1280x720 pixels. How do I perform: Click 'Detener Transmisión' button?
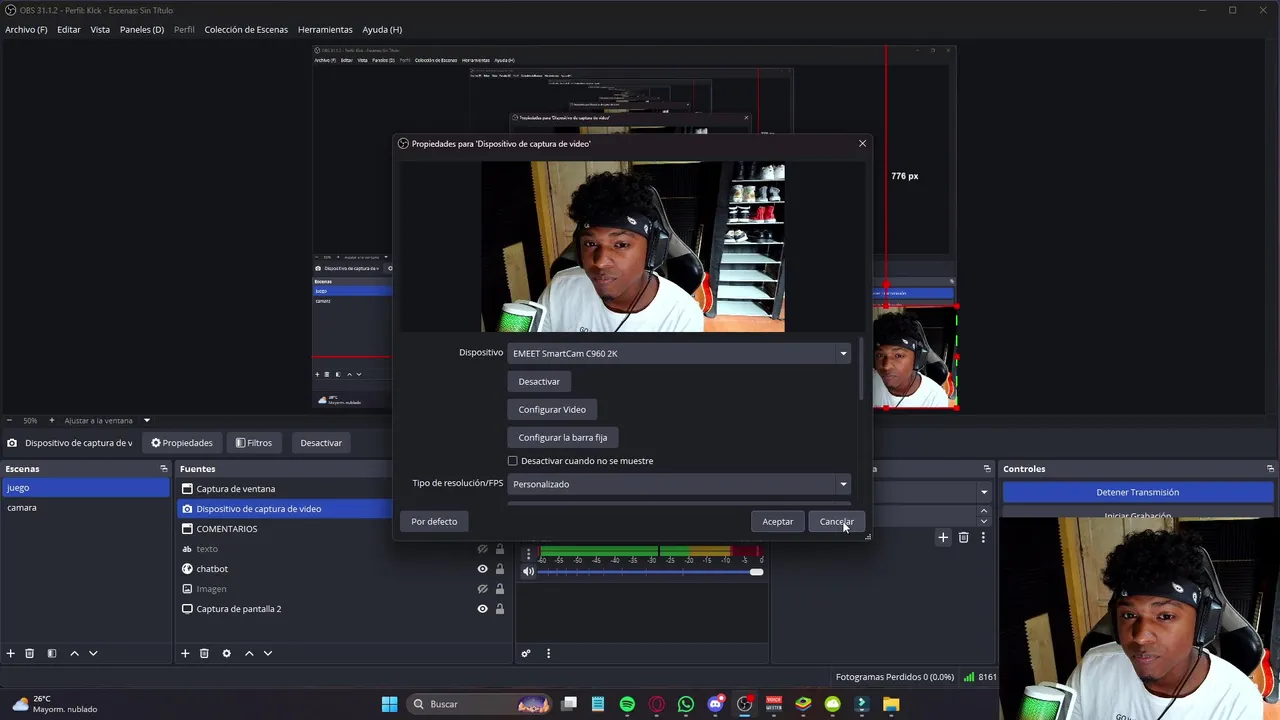(x=1138, y=492)
